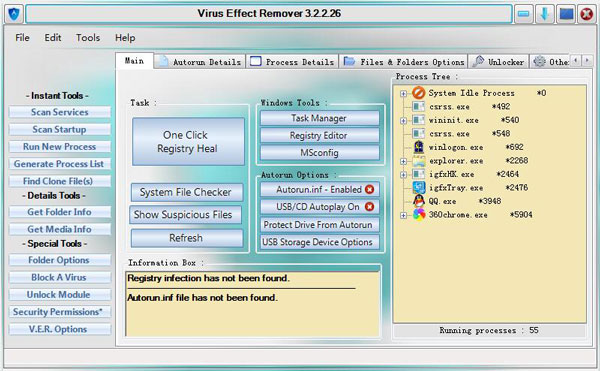Click Block A Virus

point(60,277)
